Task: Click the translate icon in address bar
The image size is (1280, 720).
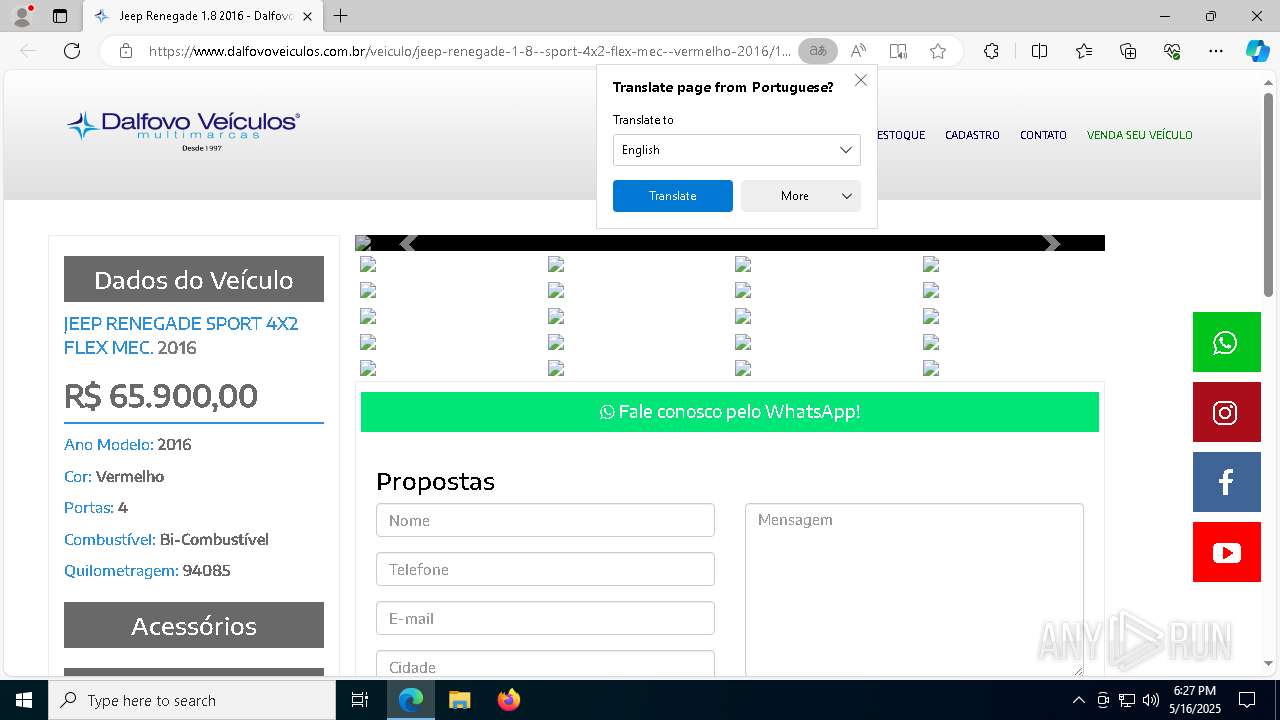Action: 818,51
